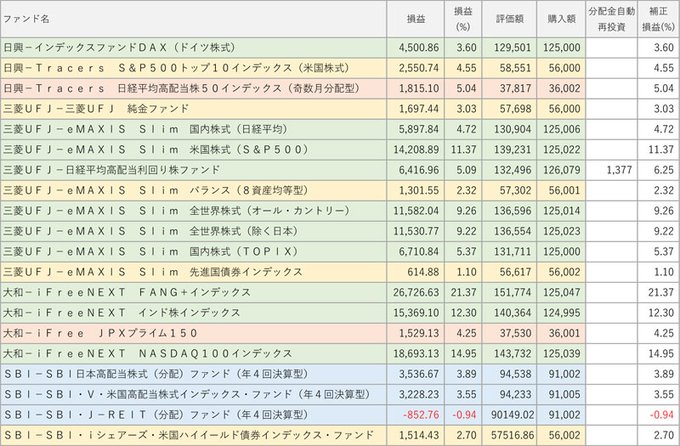Select the valuation 136,596
The height and width of the screenshot is (446, 680).
(x=513, y=211)
